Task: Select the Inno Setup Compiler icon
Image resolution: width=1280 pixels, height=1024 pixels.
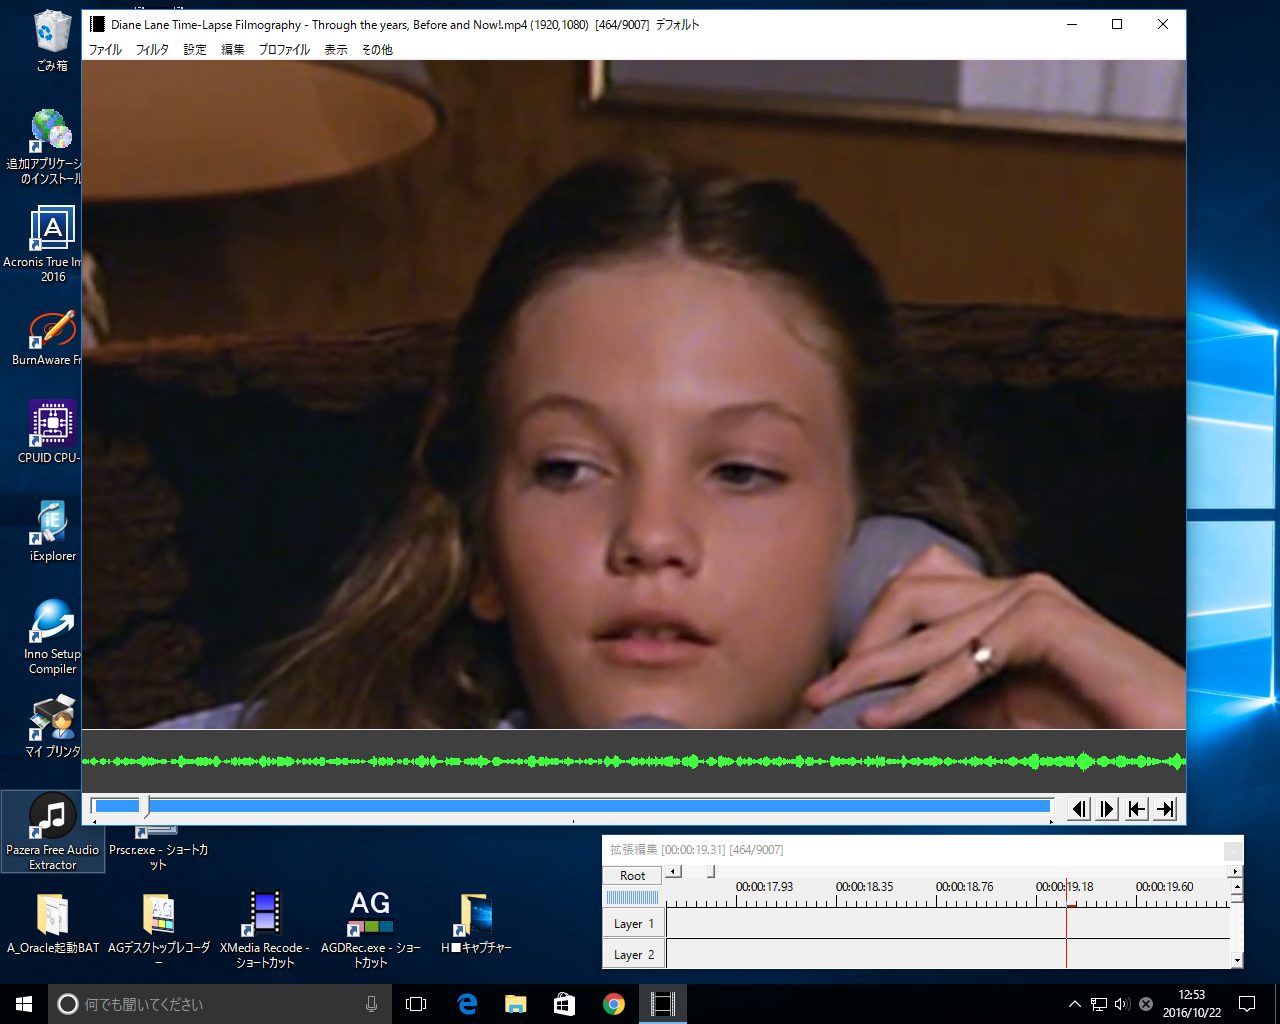Action: [x=52, y=637]
